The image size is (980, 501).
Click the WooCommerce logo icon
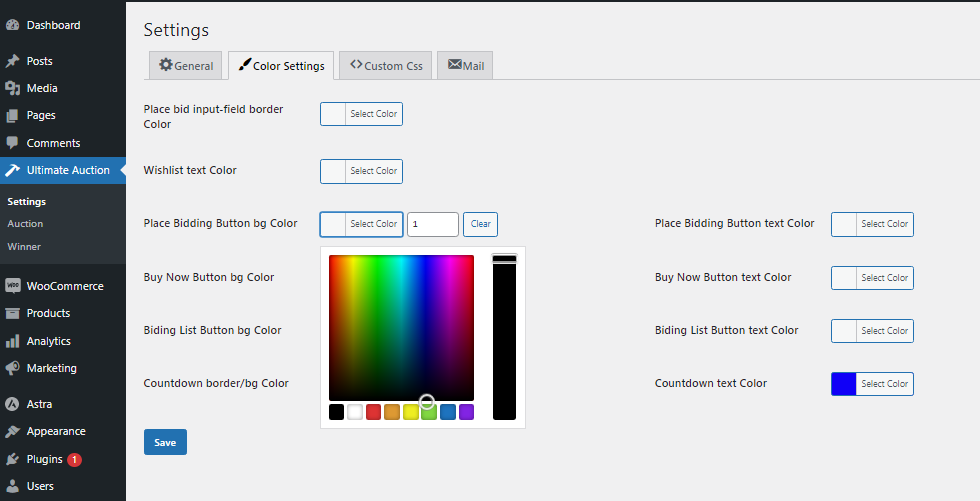coord(12,286)
